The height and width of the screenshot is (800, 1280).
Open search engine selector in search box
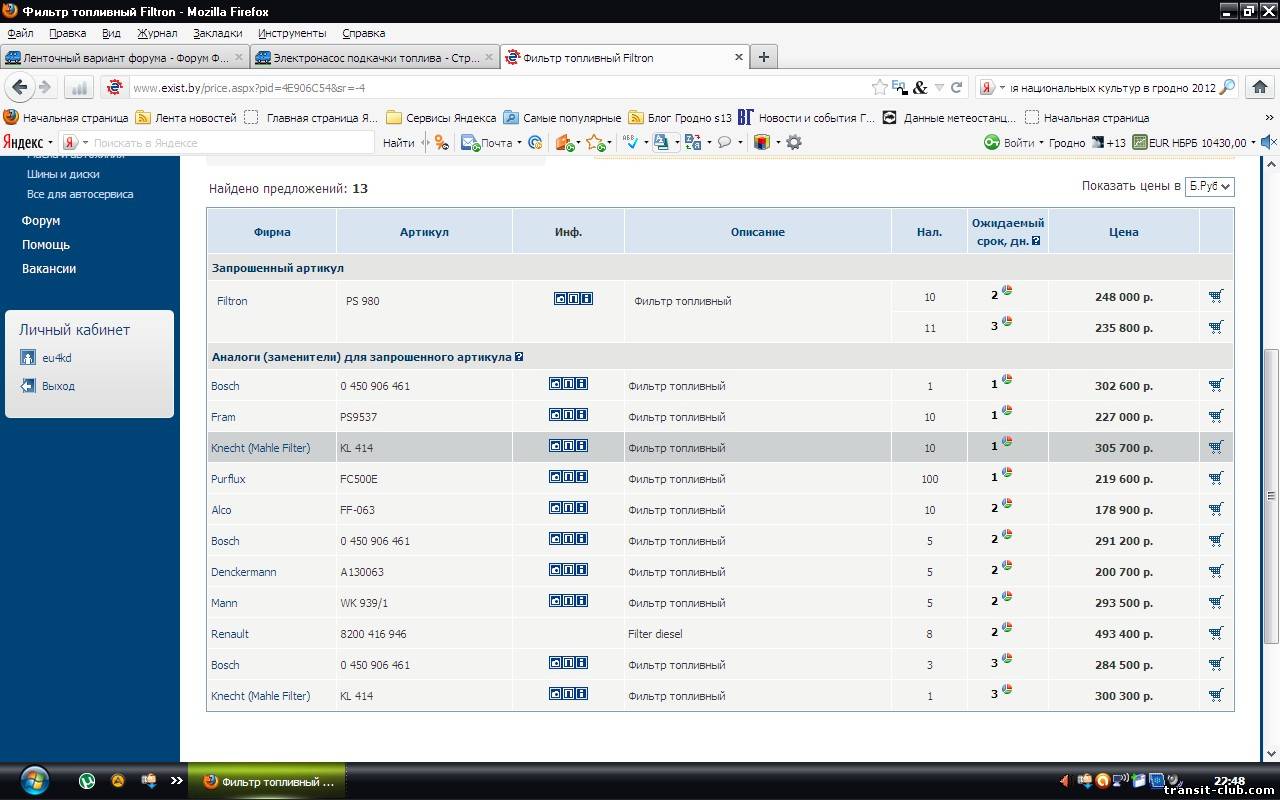click(x=990, y=88)
